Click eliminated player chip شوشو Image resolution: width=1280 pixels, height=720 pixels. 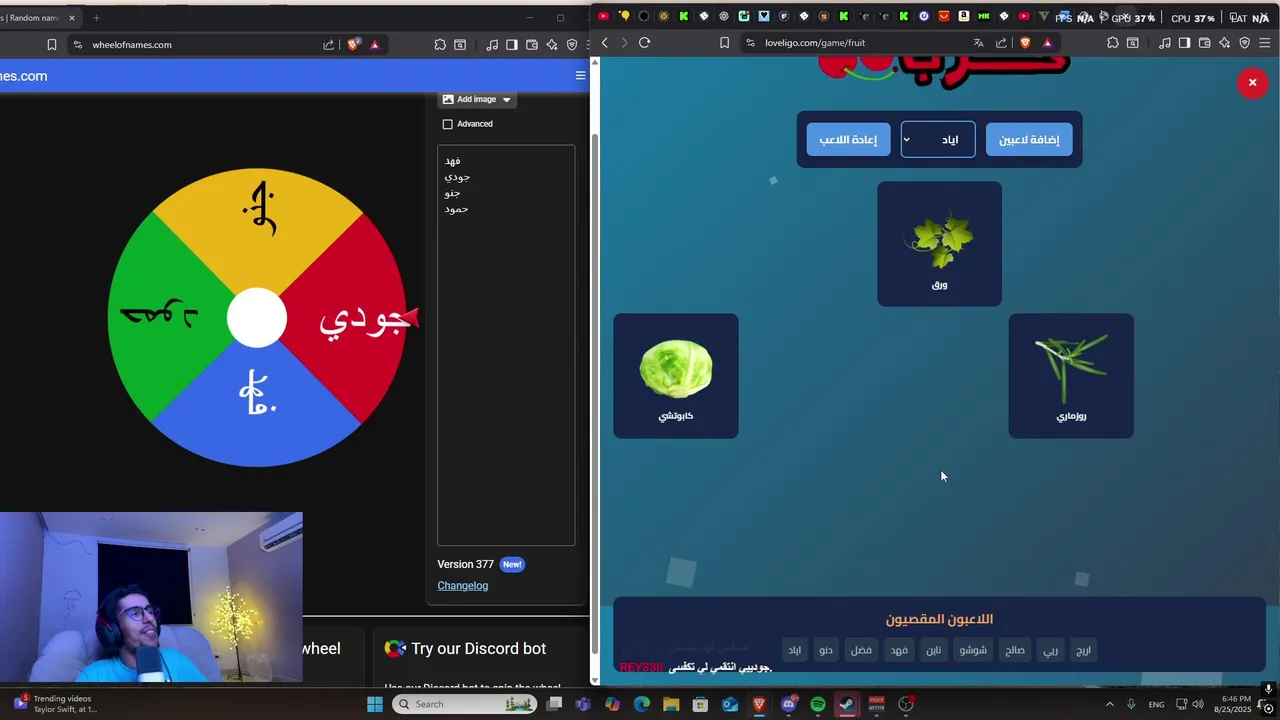[973, 650]
